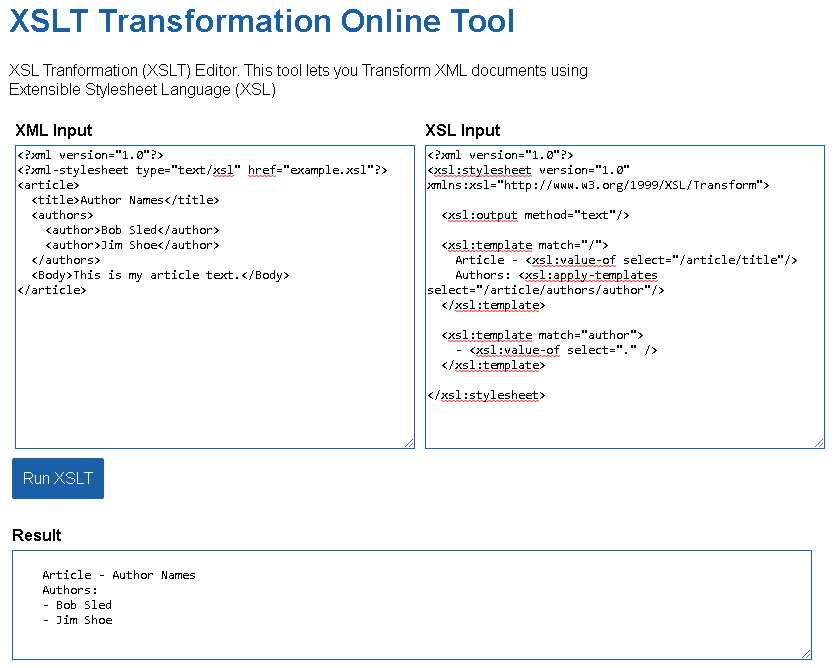Screen dimensions: 834x668
Task: Click the XSL Tranformation Editor description text
Action: [x=298, y=80]
